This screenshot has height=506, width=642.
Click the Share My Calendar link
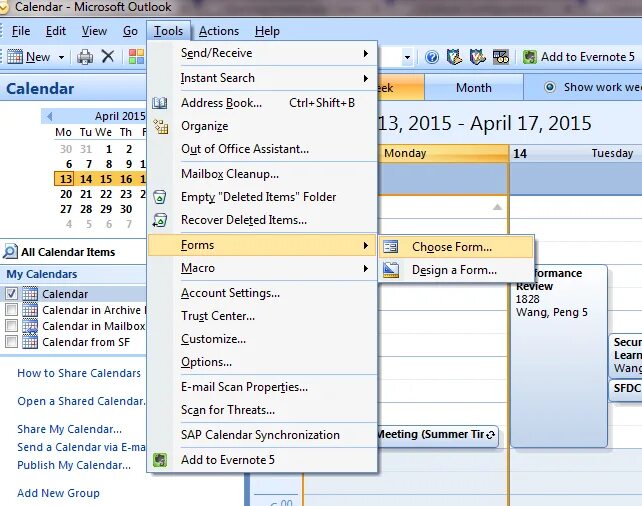(70, 429)
